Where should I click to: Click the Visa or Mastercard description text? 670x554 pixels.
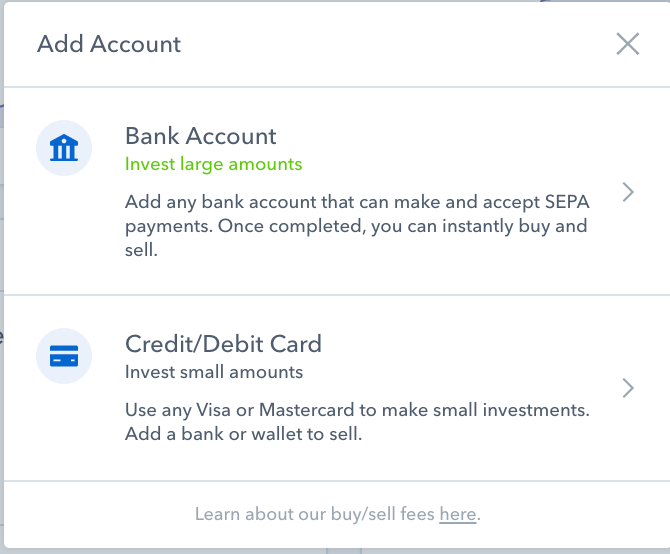[357, 410]
